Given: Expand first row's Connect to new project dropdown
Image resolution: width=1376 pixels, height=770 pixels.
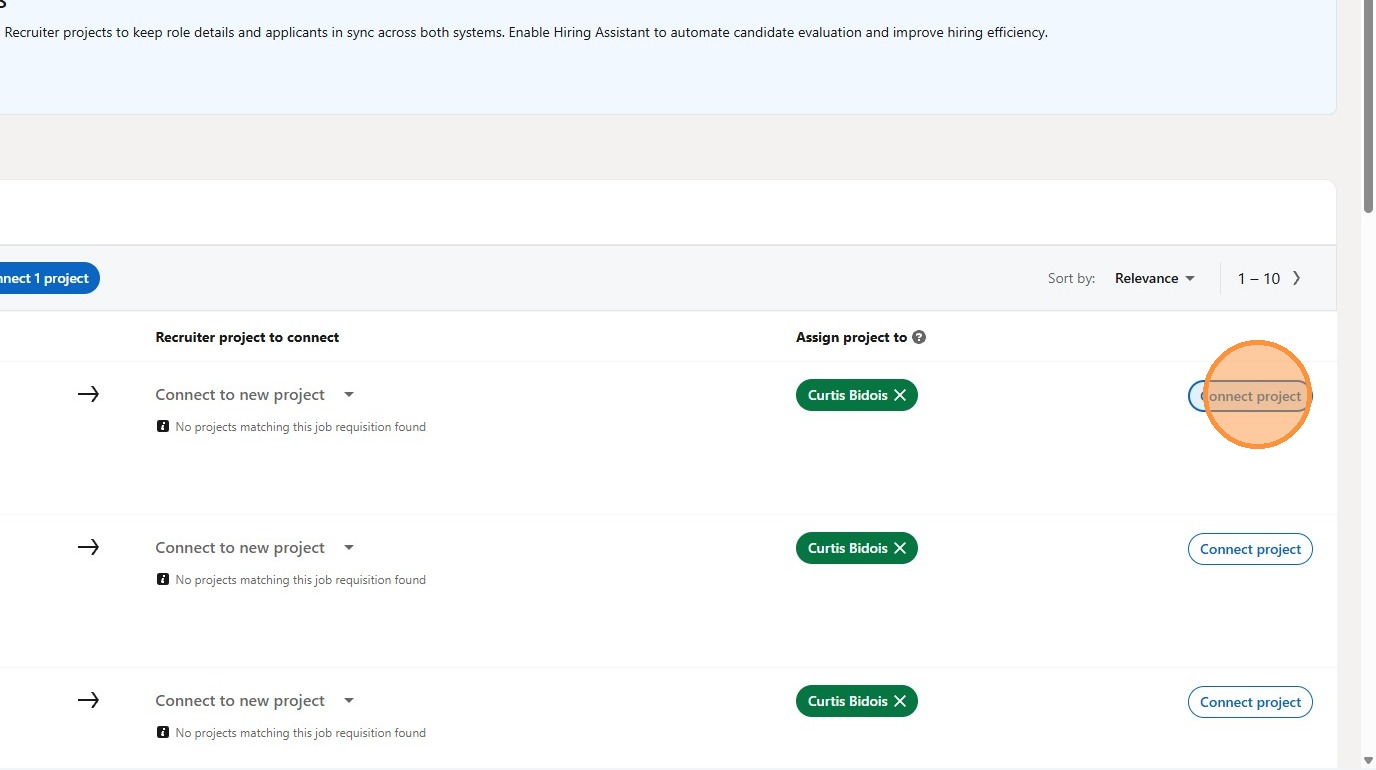Looking at the screenshot, I should pyautogui.click(x=349, y=395).
